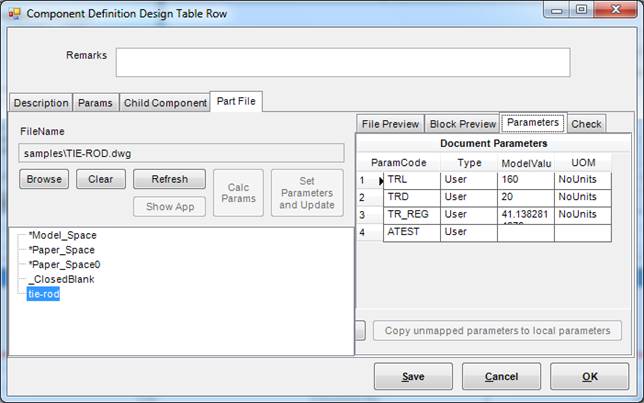
Task: Click the window icon in title bar
Action: (14, 14)
